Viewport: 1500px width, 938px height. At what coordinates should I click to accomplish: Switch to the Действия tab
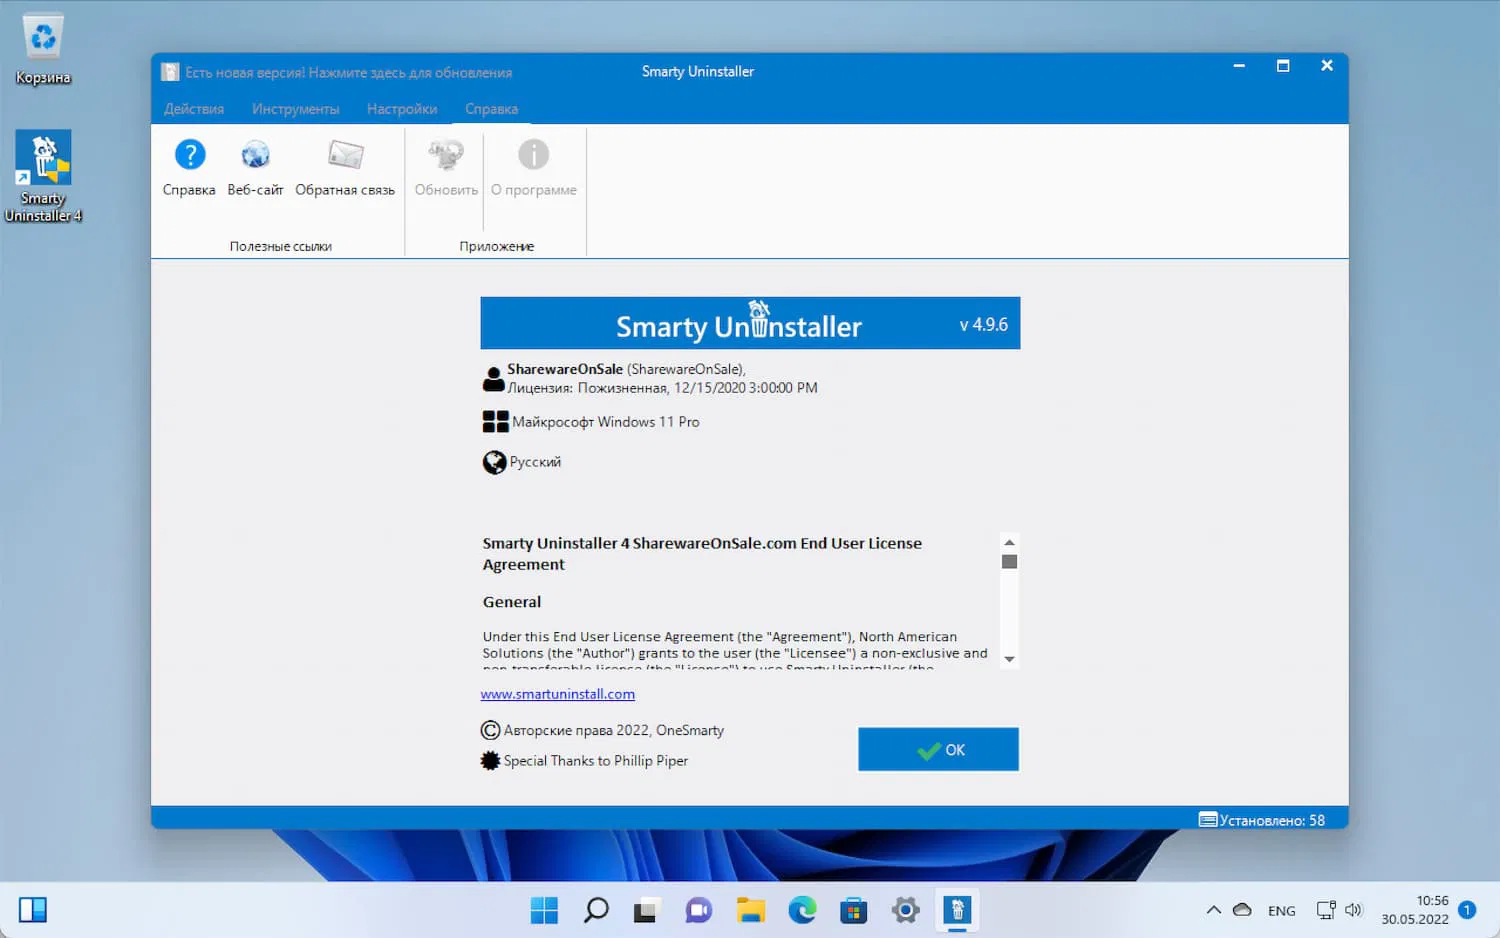[193, 108]
